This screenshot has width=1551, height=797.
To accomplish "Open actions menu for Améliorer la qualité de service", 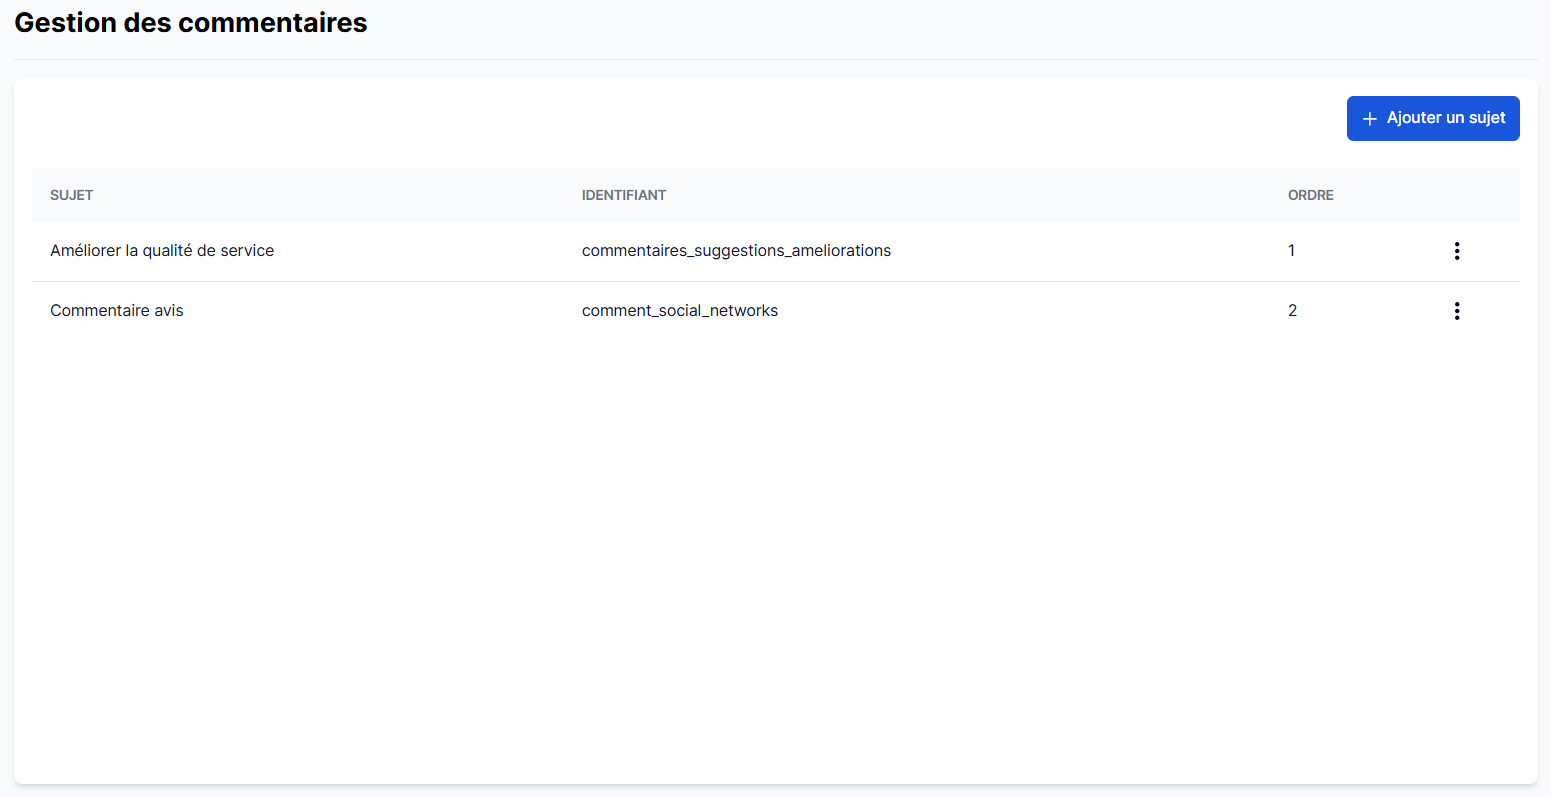I will (1456, 251).
